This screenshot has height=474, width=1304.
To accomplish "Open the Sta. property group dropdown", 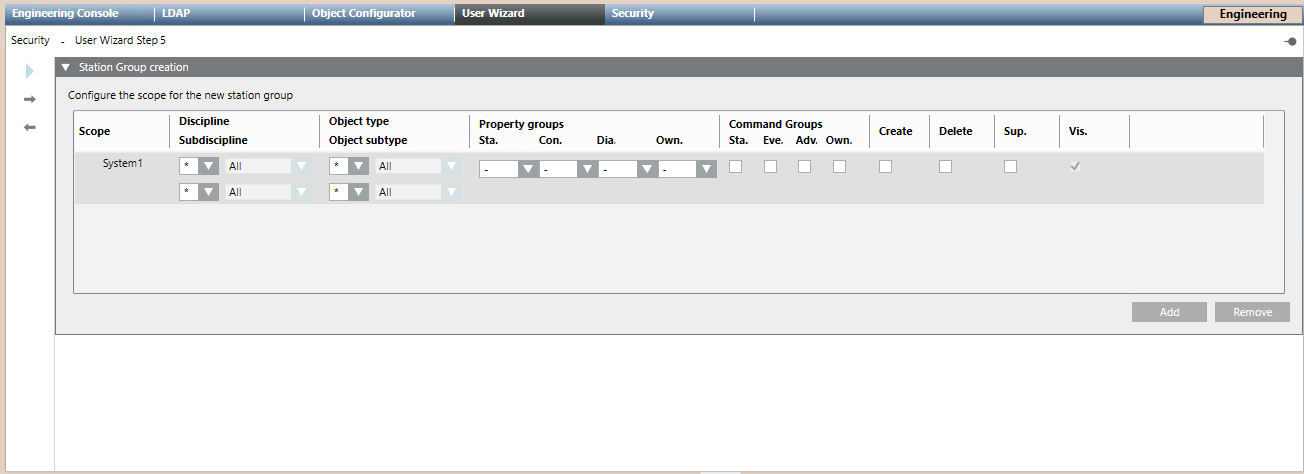I will point(528,170).
